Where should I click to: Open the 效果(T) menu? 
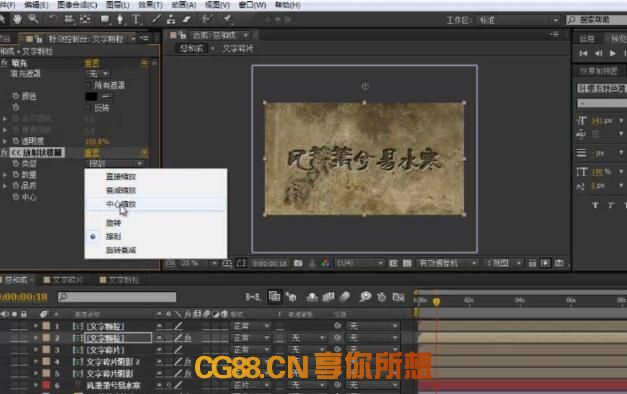[x=150, y=5]
